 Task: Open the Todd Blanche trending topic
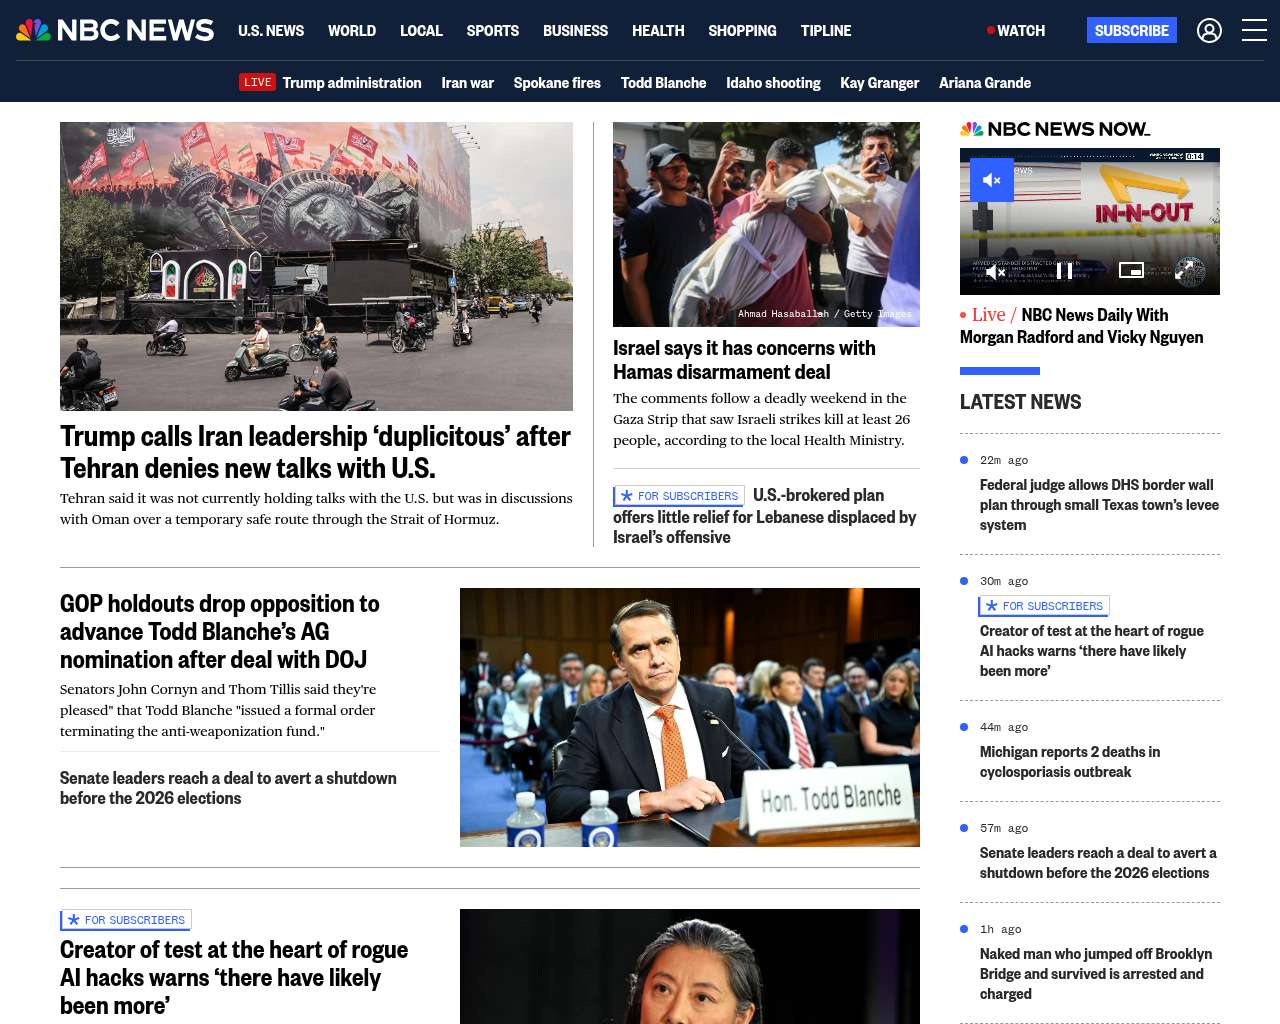click(663, 83)
